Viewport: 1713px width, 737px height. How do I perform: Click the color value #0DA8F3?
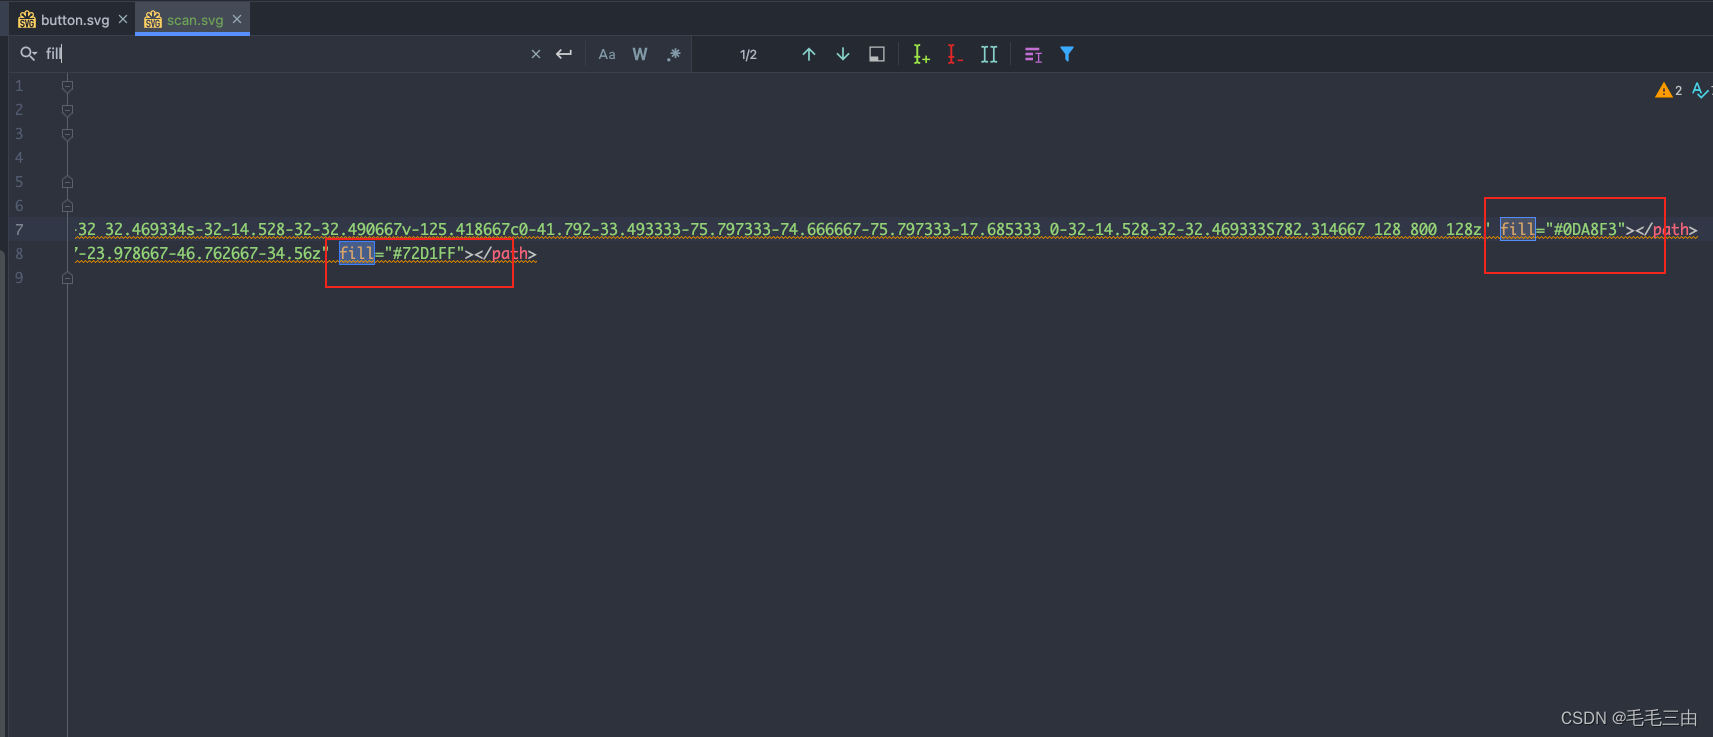[x=1585, y=230]
